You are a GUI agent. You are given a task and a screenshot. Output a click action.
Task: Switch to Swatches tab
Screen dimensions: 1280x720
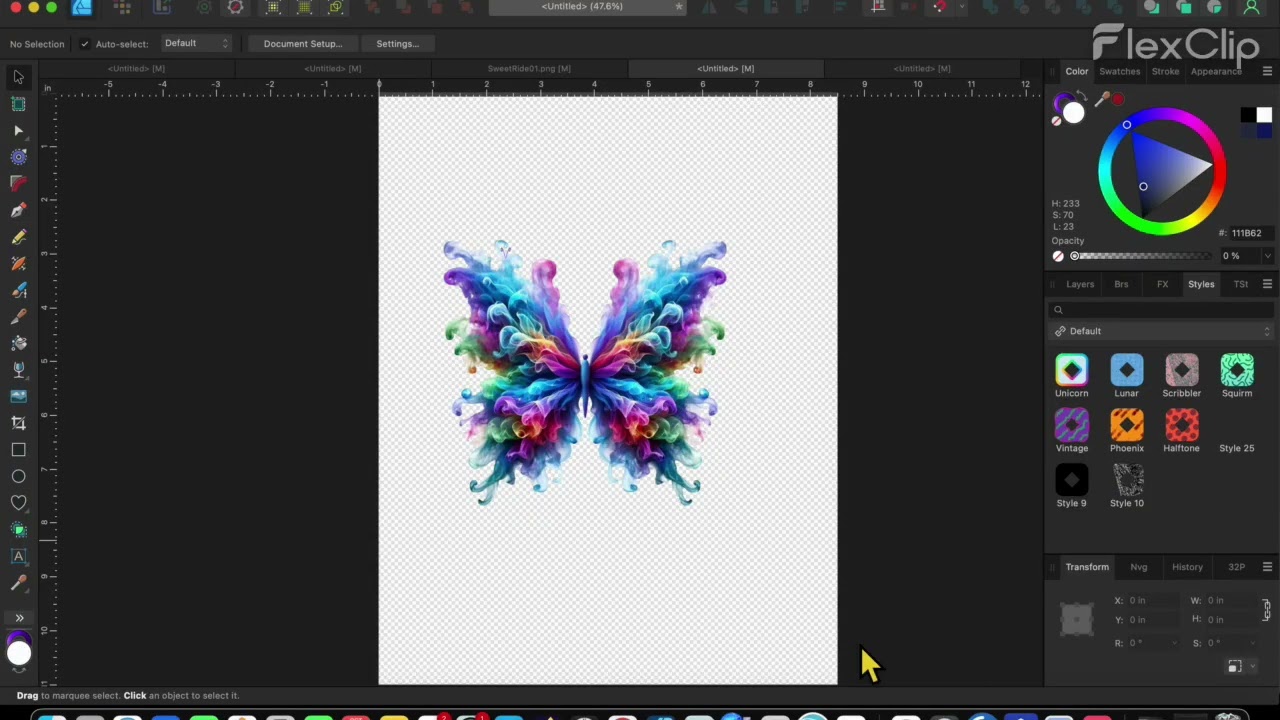(x=1120, y=71)
